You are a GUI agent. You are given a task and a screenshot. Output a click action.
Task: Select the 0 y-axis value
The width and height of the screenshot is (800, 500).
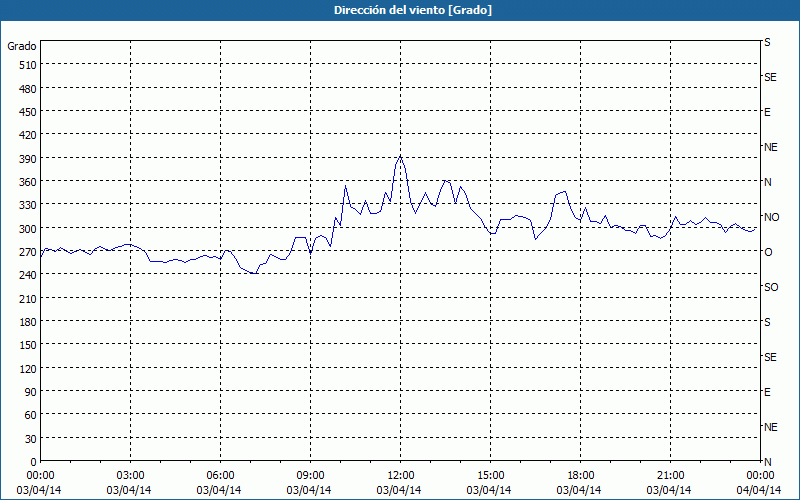pos(34,462)
